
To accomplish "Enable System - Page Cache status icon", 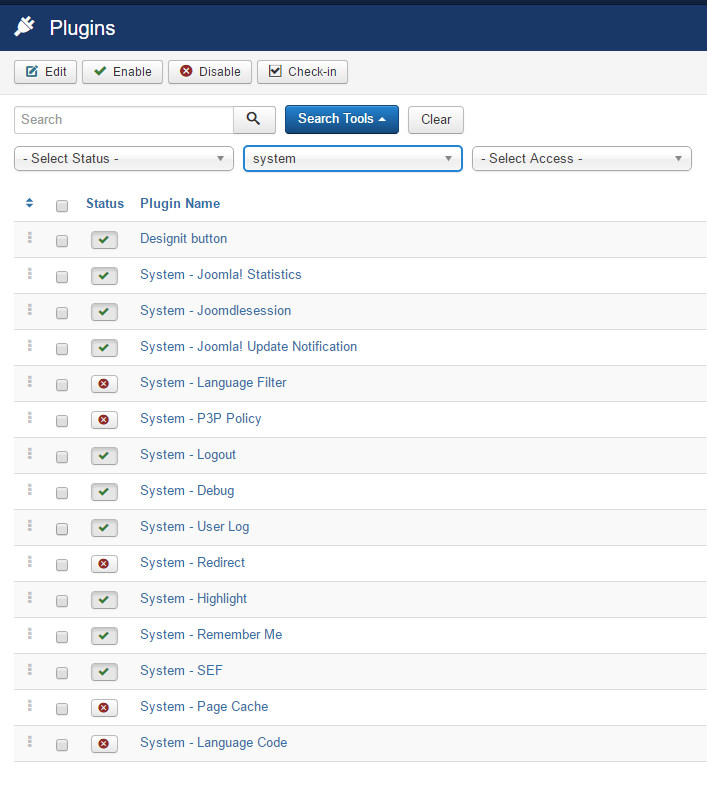I will point(104,708).
